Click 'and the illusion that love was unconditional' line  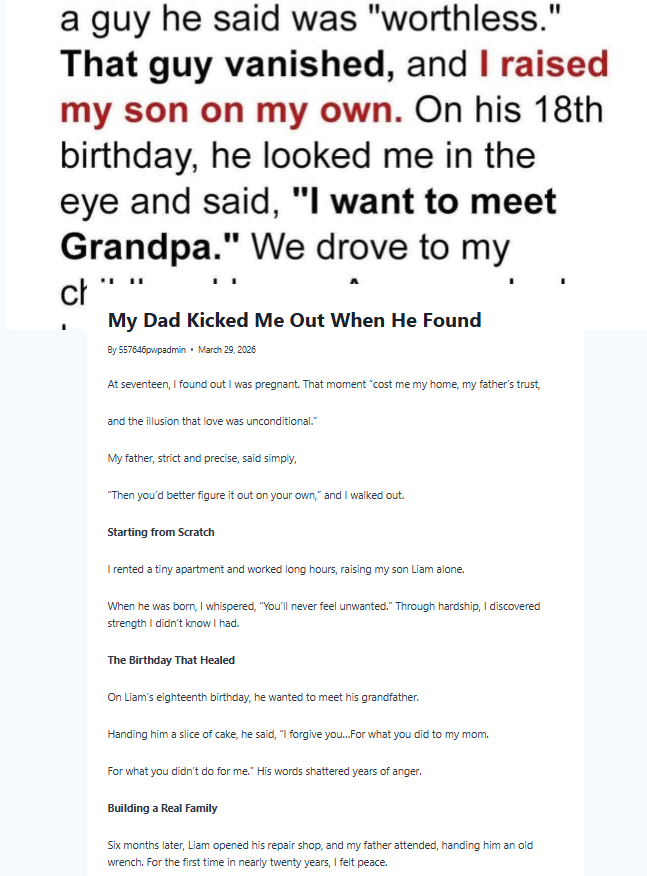(212, 421)
